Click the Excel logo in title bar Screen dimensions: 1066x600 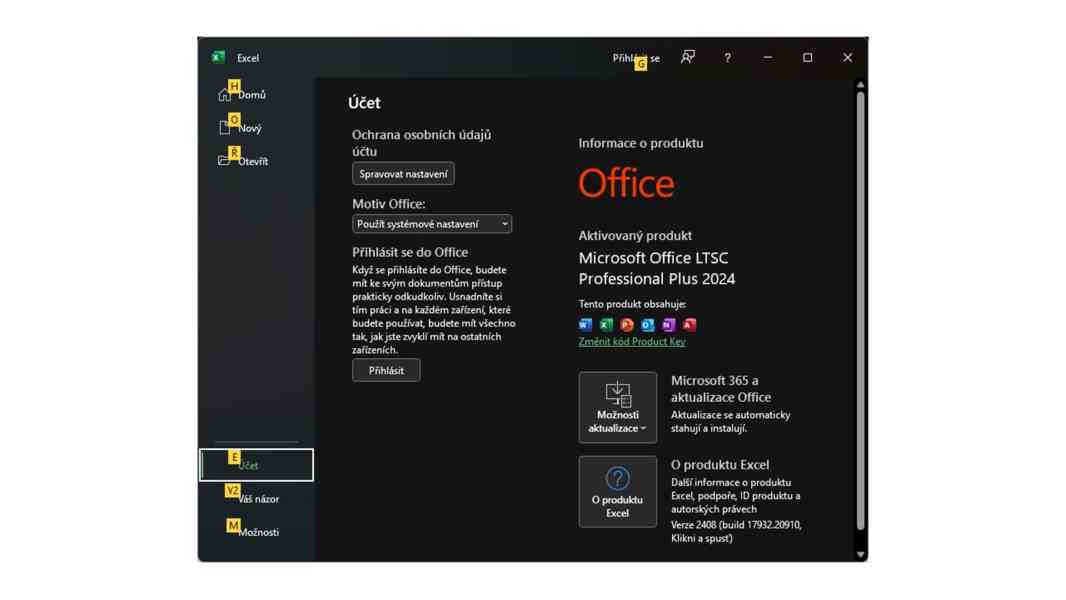218,57
